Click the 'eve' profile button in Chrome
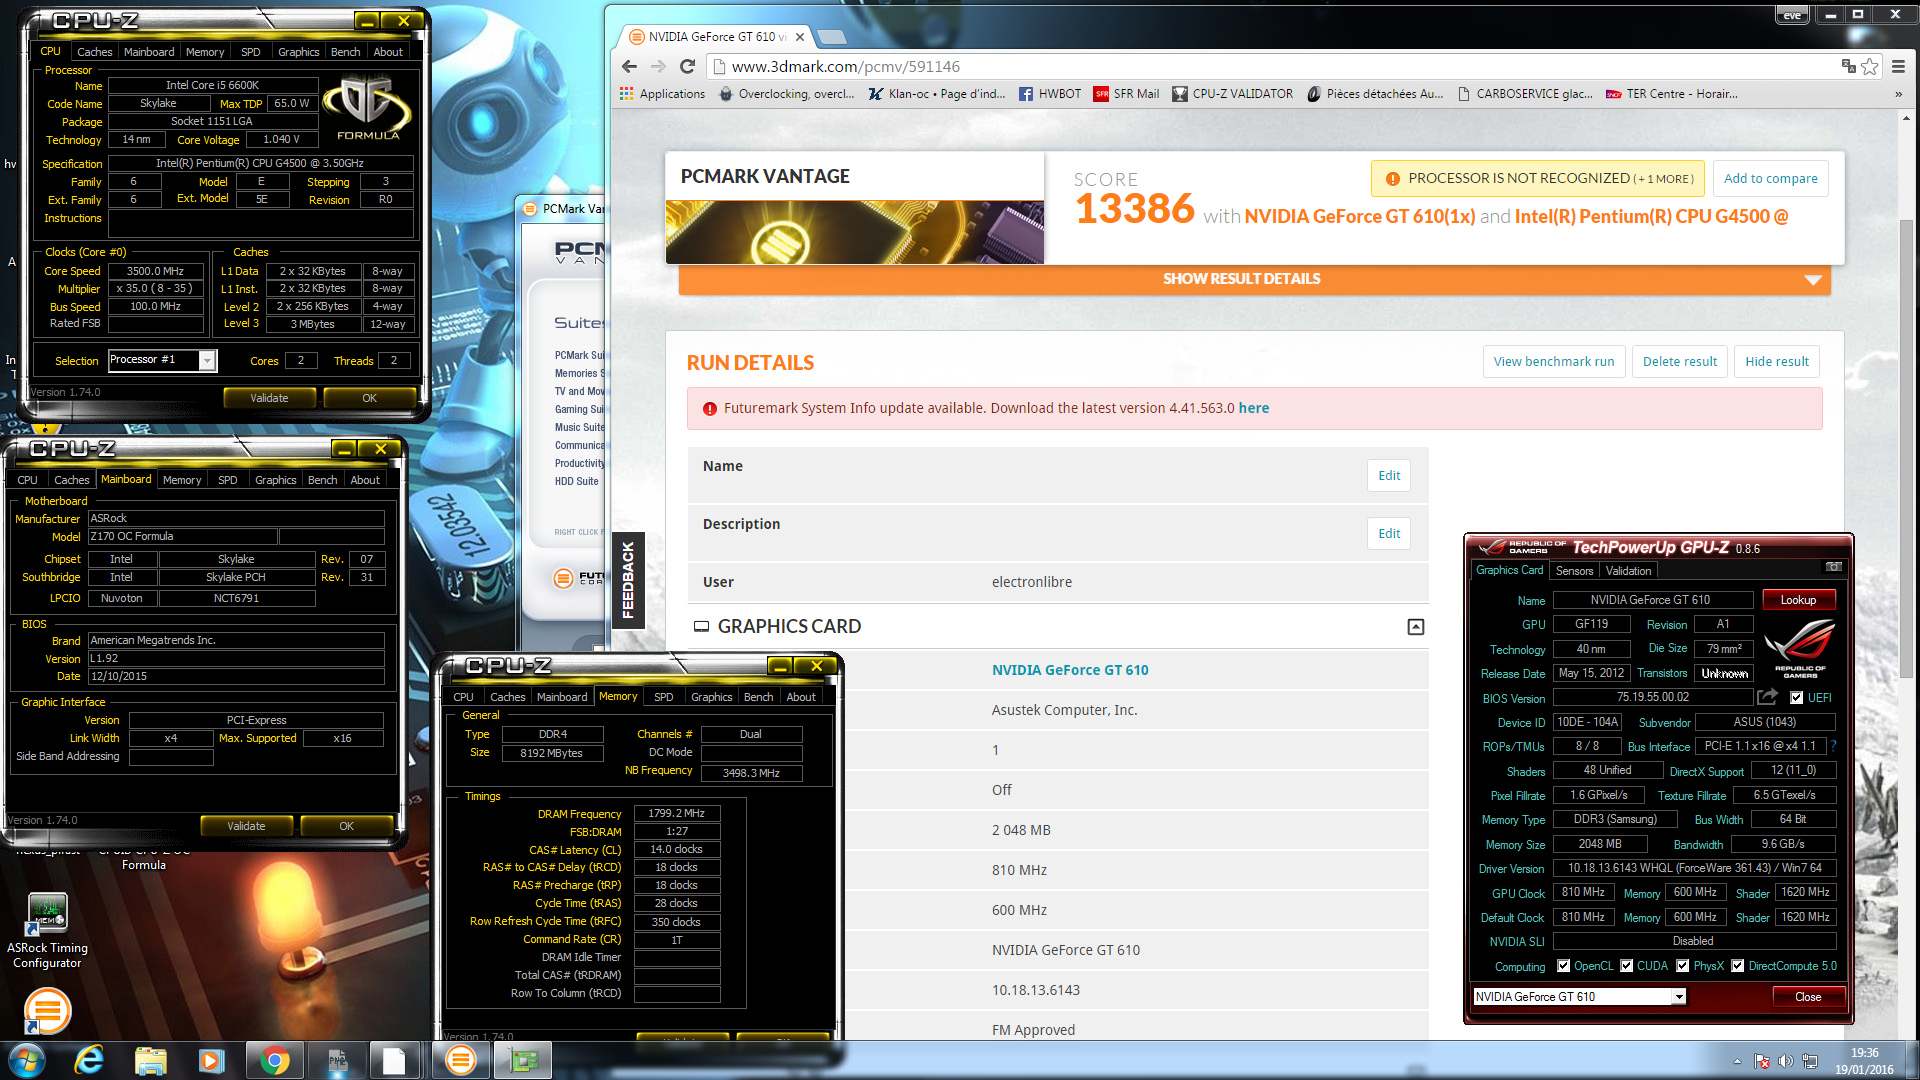Screen dimensions: 1920x1080 pyautogui.click(x=1792, y=15)
